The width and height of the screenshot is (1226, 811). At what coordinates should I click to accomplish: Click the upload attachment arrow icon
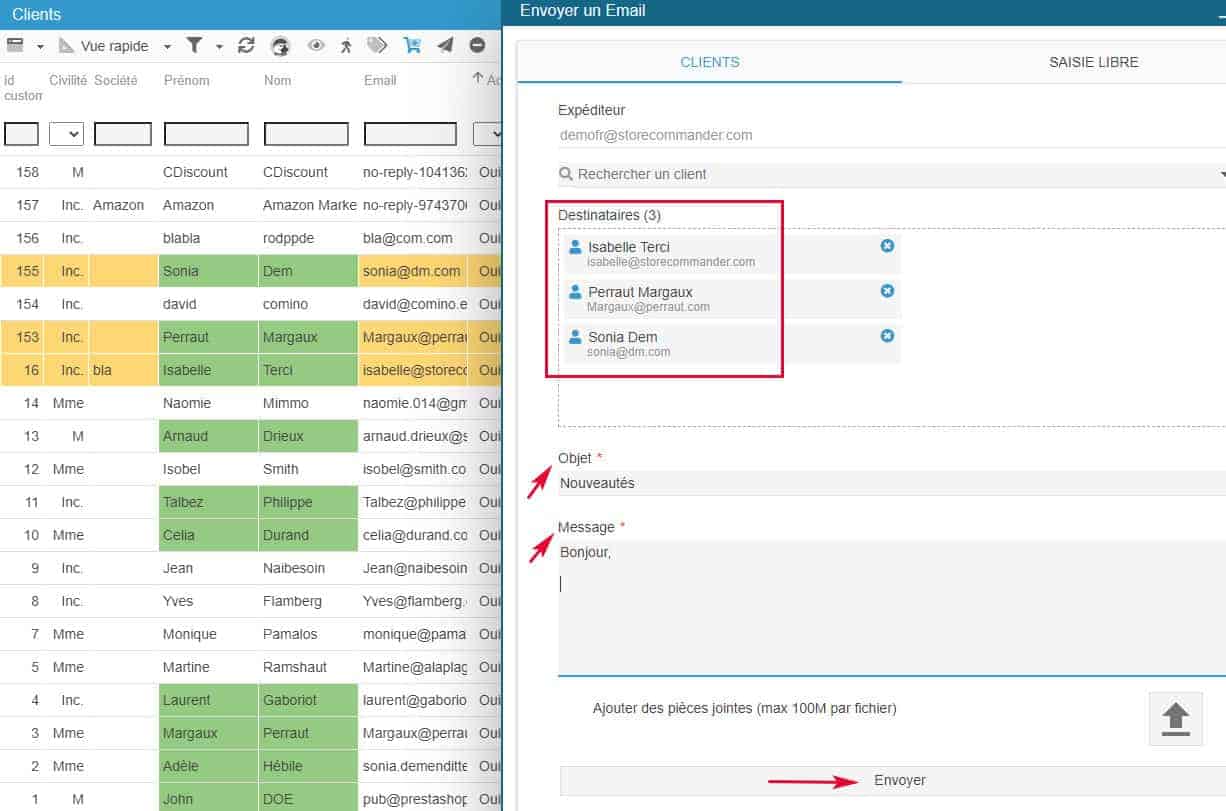click(x=1175, y=719)
